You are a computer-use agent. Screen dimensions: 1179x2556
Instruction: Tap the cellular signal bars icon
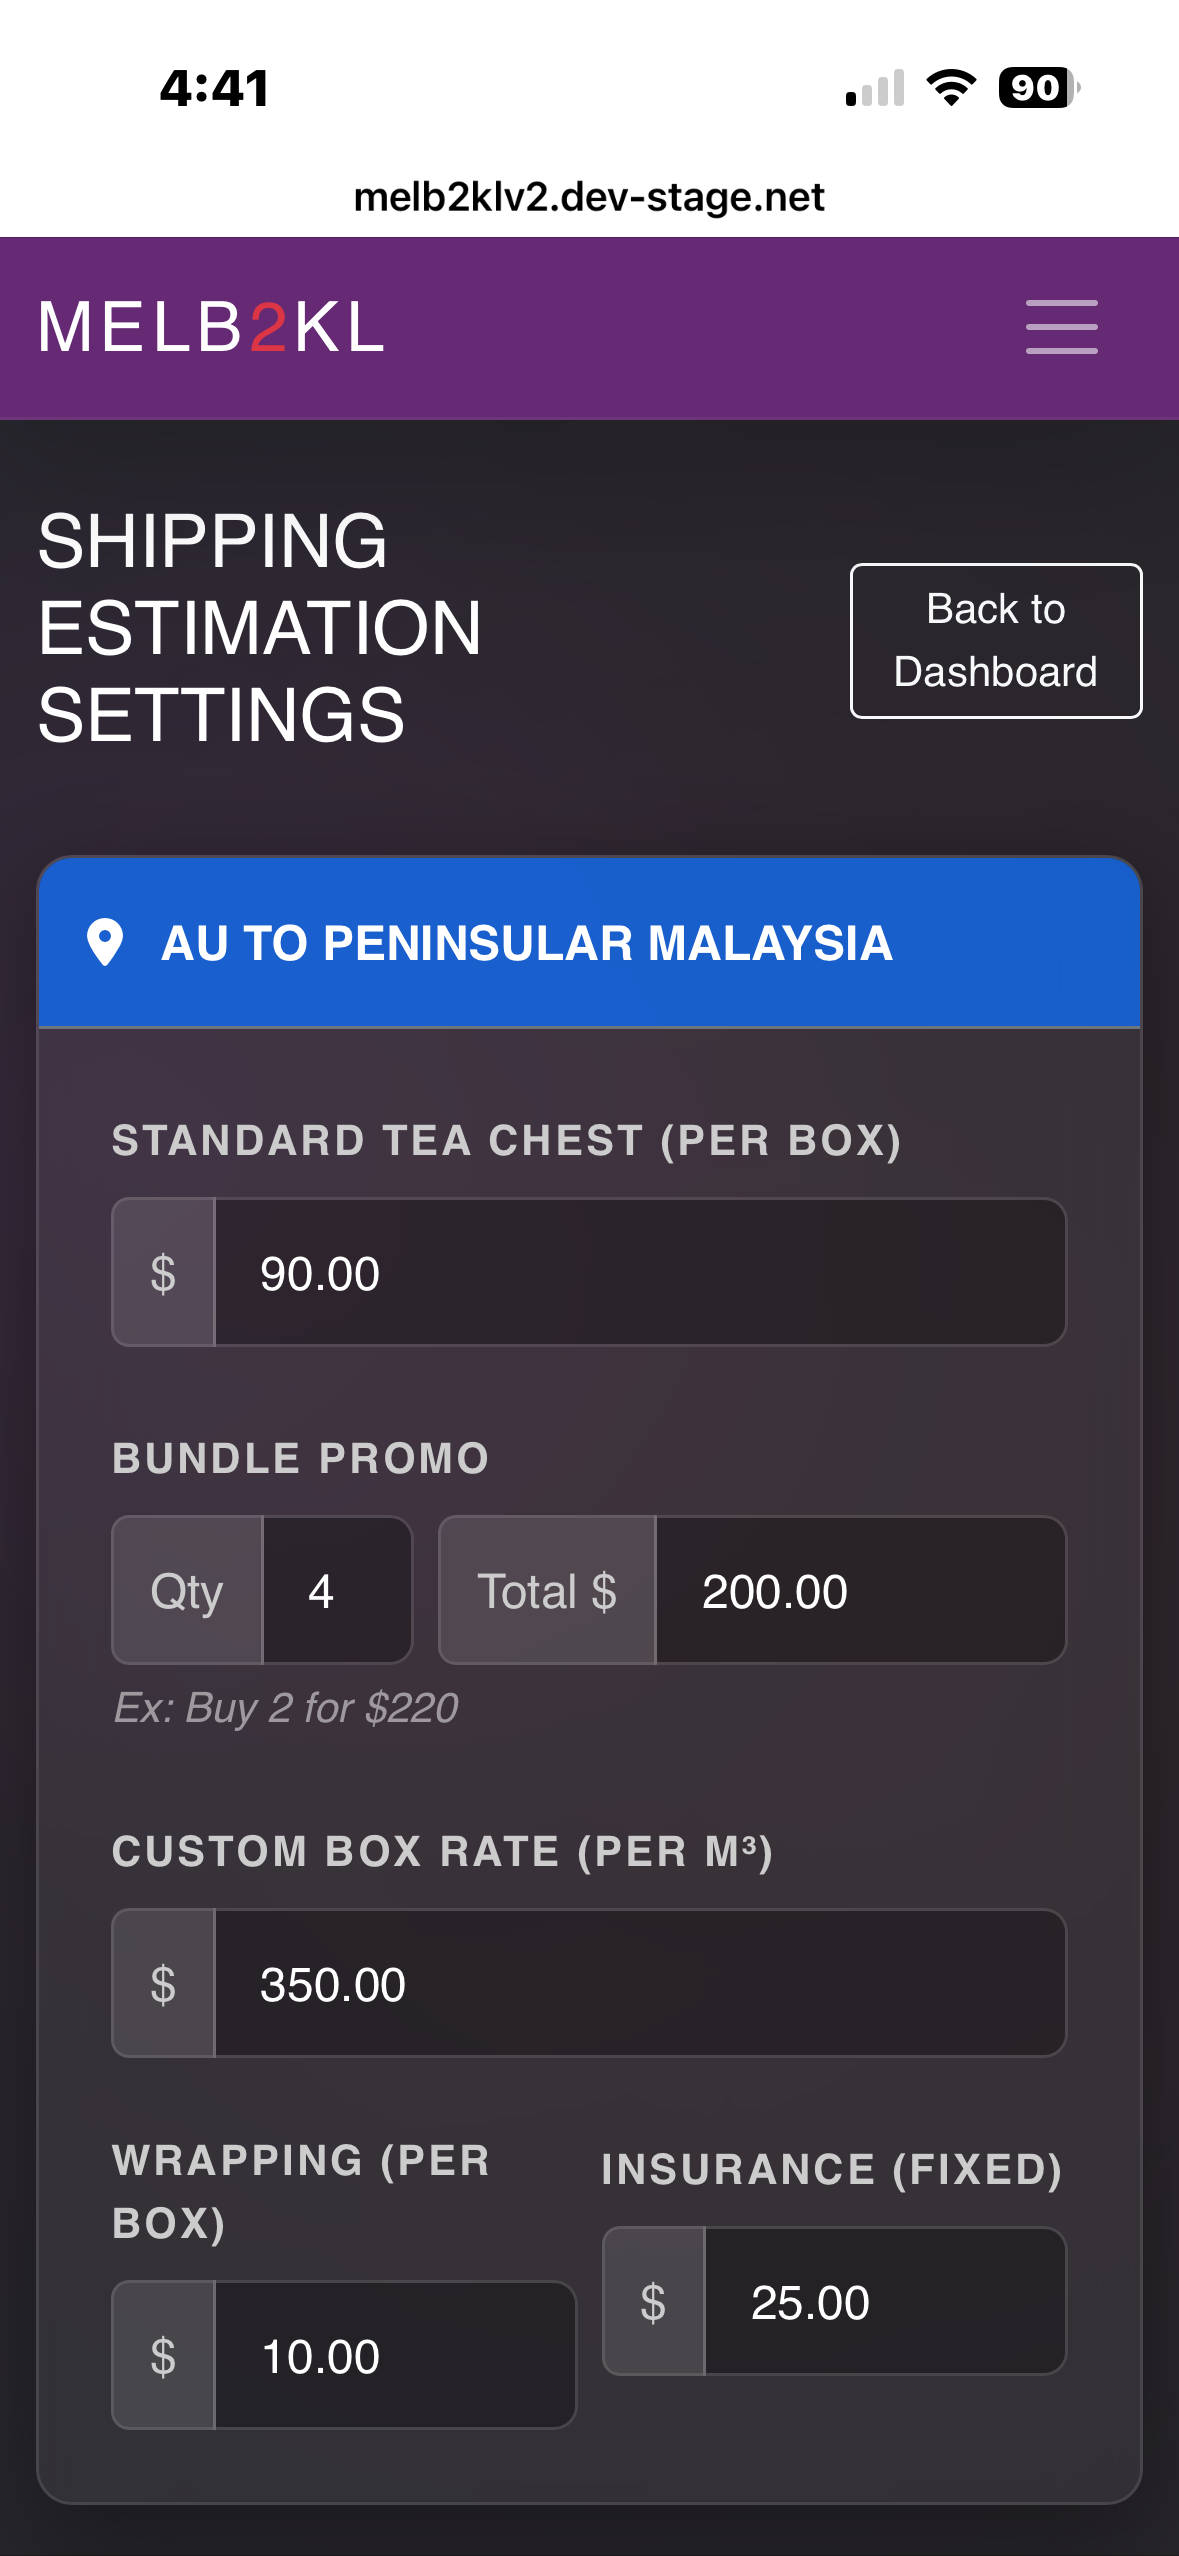tap(875, 88)
